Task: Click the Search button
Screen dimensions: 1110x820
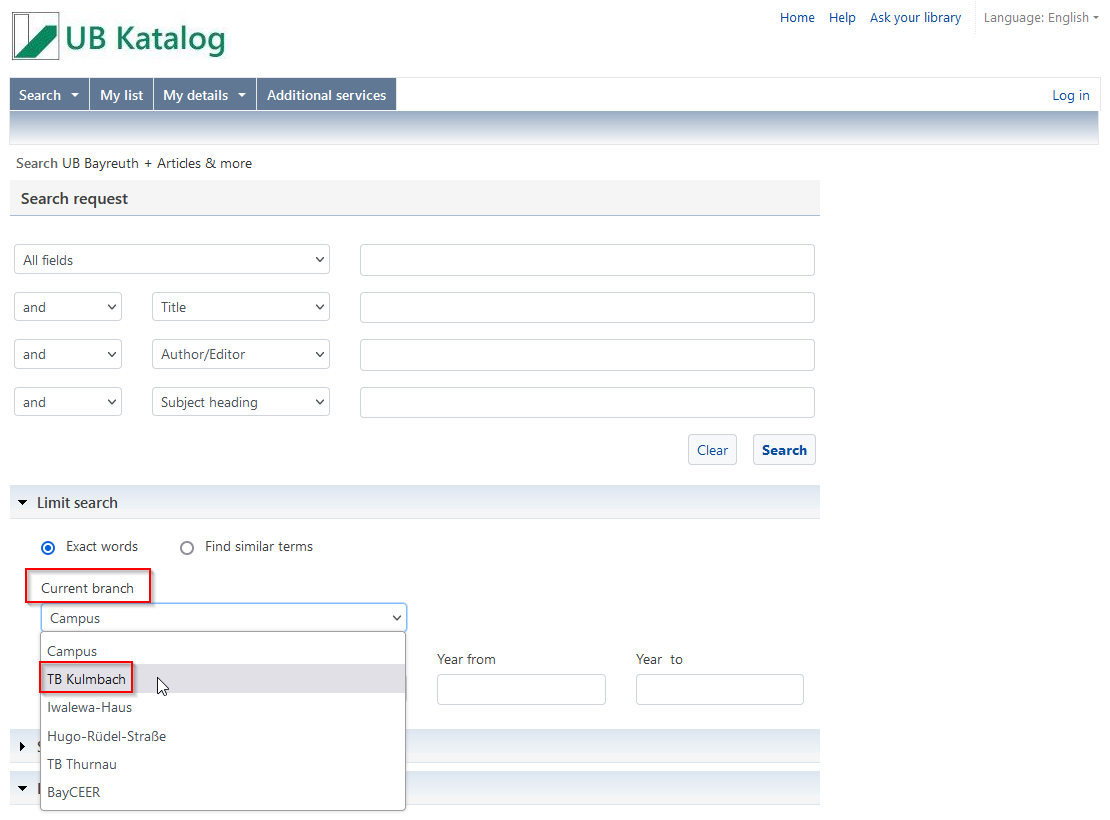Action: click(x=784, y=450)
